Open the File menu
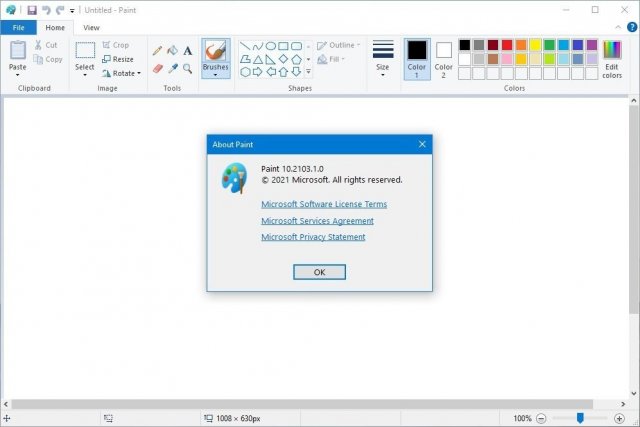 click(x=18, y=27)
